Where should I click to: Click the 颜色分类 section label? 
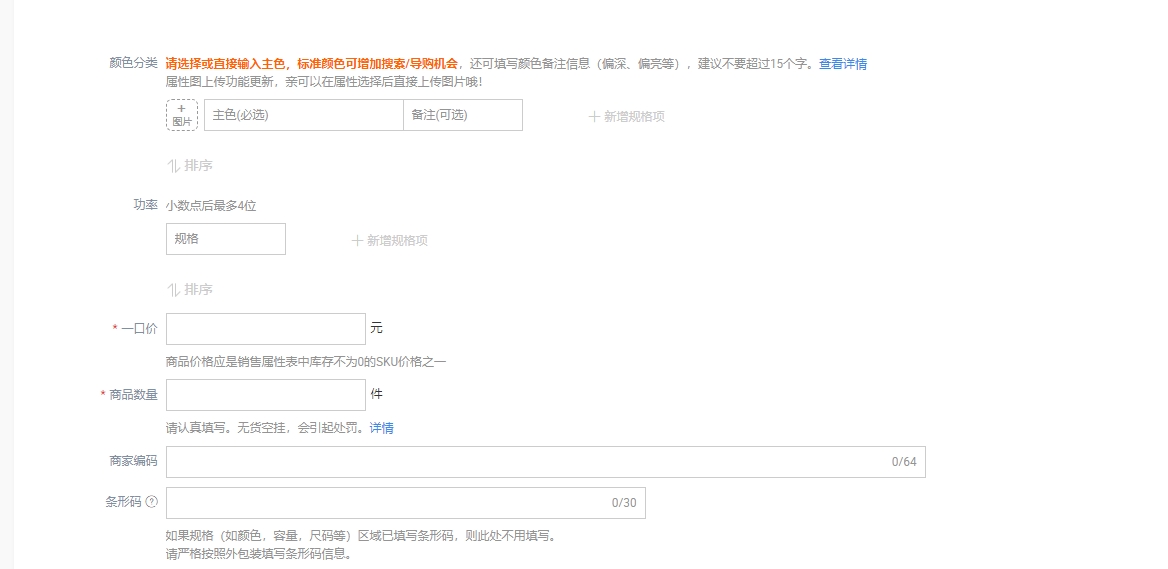133,63
